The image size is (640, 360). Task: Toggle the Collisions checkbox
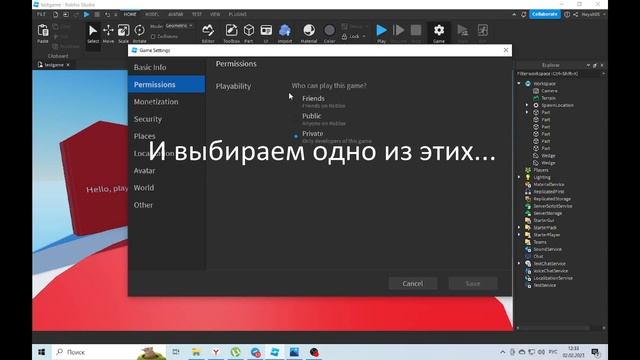153,36
